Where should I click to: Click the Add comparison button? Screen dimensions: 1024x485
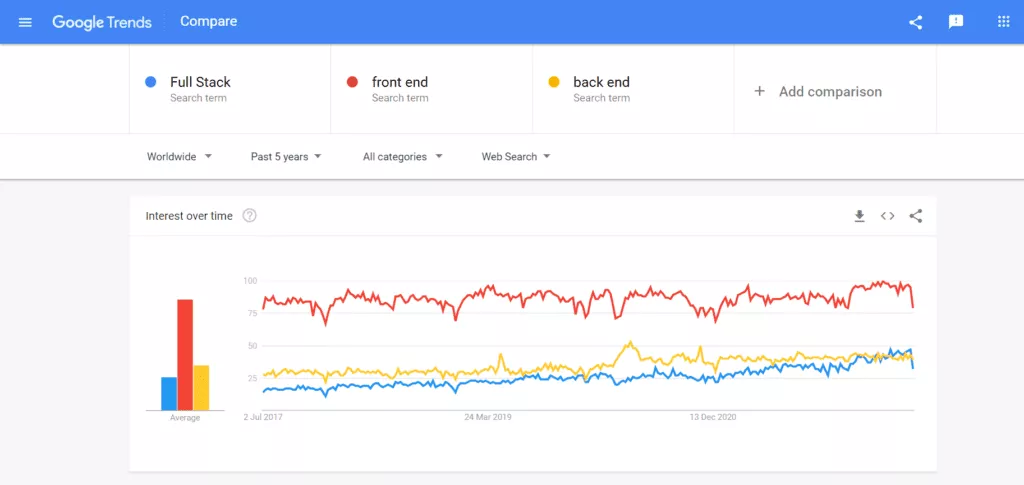[830, 91]
